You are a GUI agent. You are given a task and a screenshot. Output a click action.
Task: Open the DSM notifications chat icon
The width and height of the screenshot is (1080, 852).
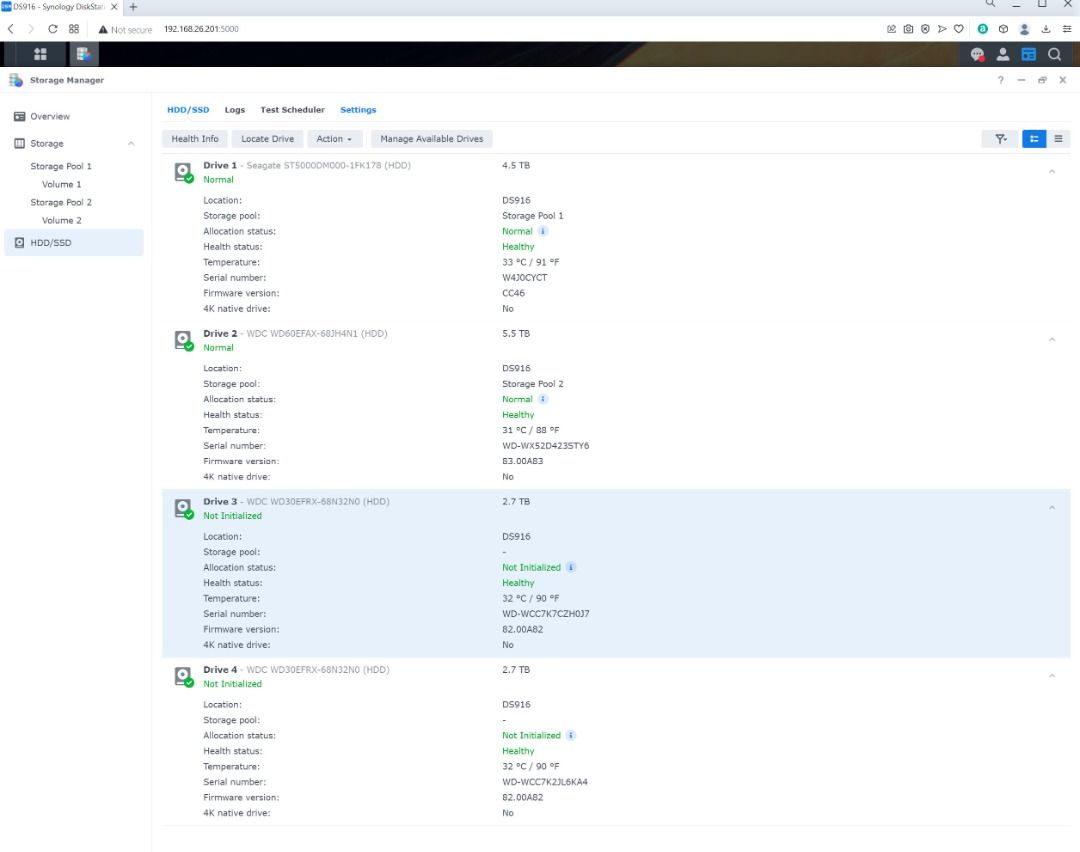pyautogui.click(x=977, y=54)
